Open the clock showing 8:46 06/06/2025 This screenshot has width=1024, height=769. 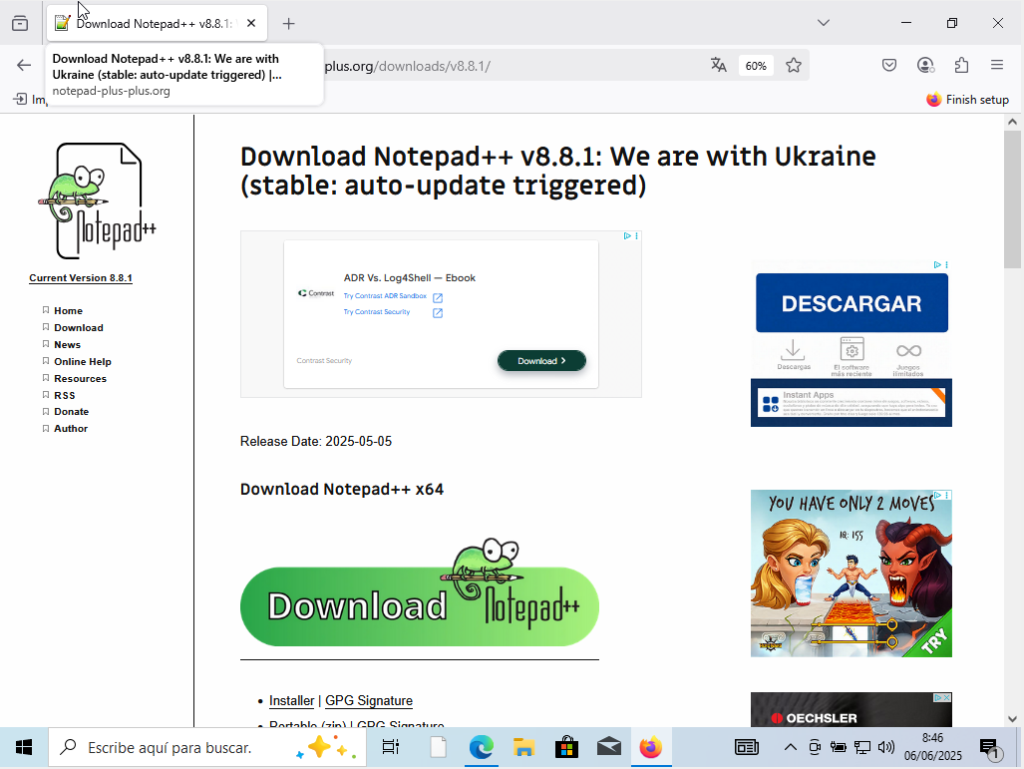point(933,747)
